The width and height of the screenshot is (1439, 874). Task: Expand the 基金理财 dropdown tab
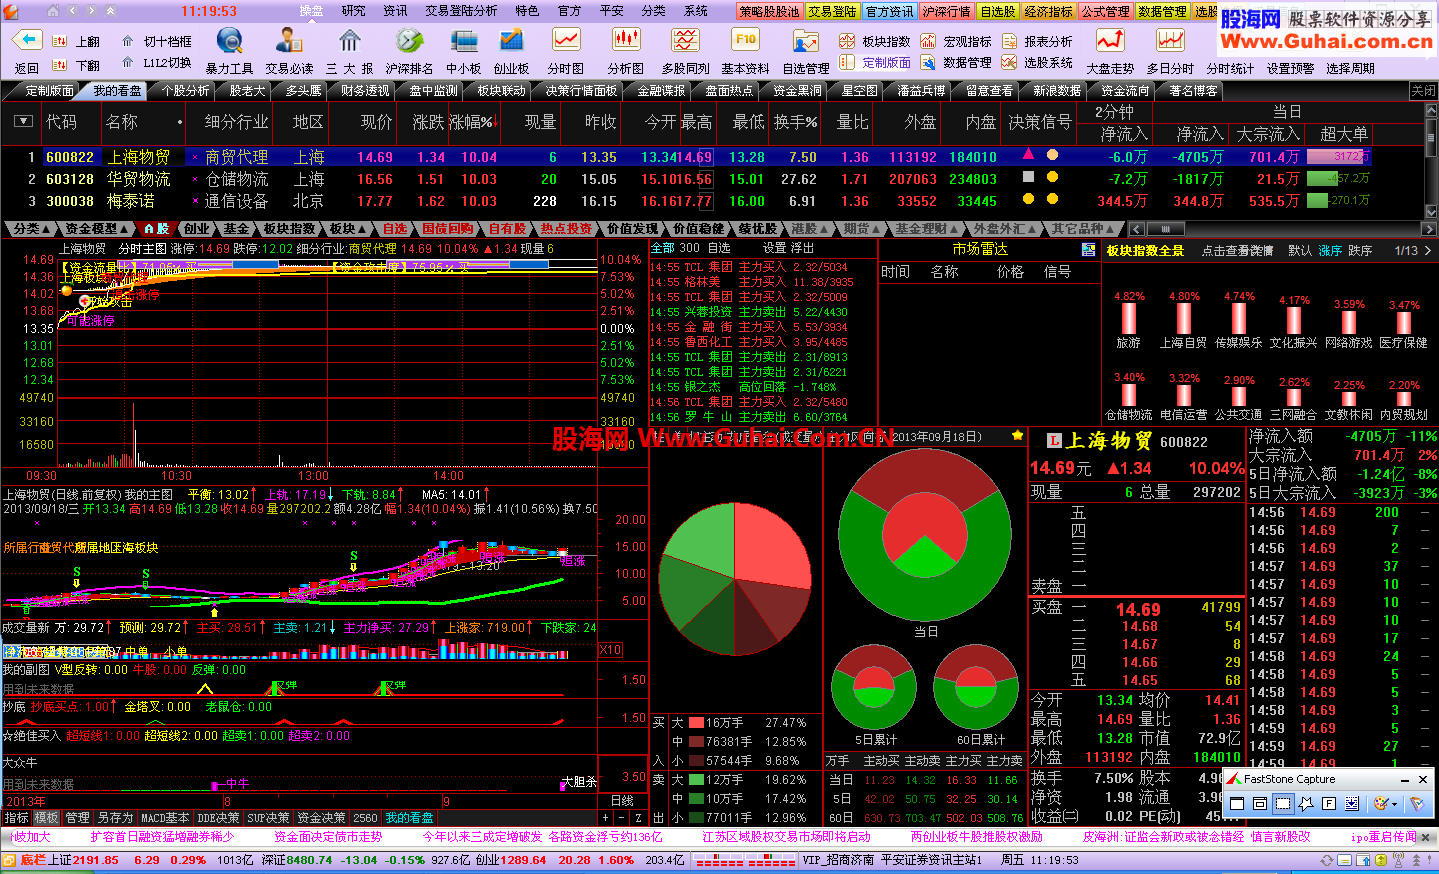tap(926, 229)
